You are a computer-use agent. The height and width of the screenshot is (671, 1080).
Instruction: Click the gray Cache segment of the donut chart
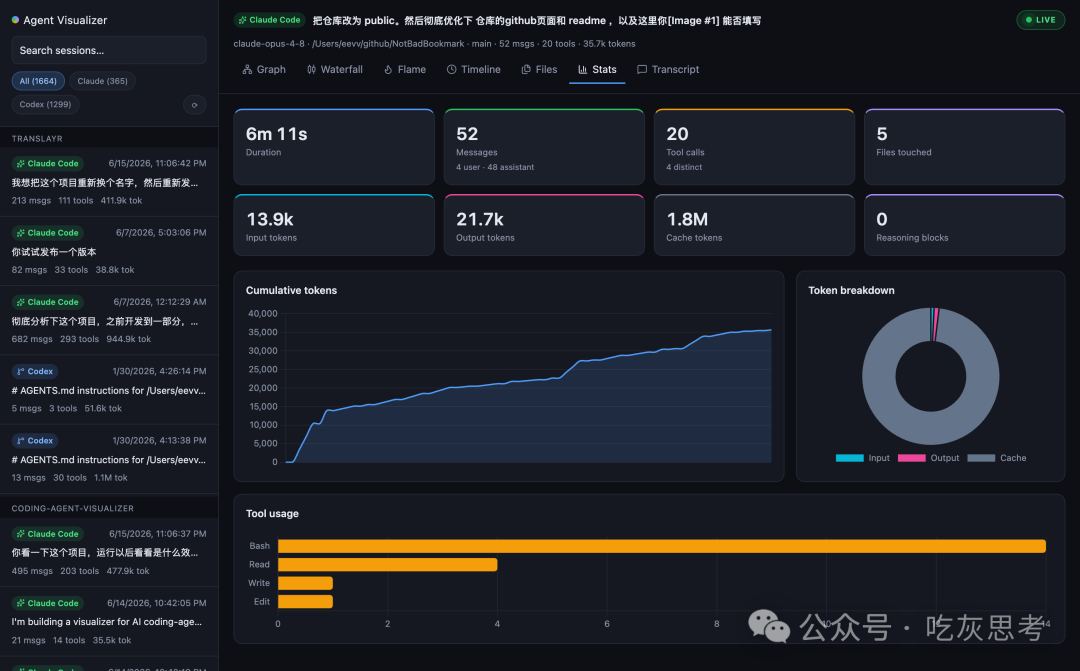coord(931,429)
